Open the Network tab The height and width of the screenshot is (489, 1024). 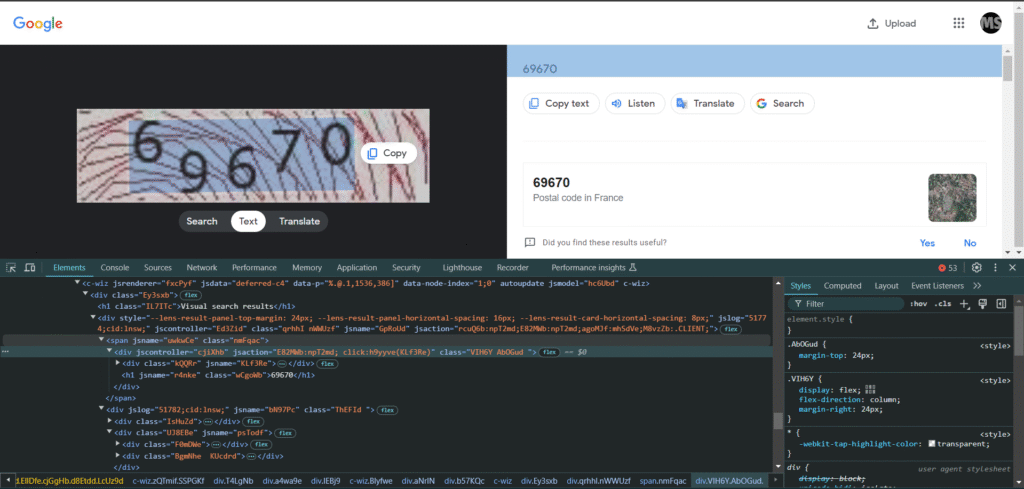pos(201,268)
